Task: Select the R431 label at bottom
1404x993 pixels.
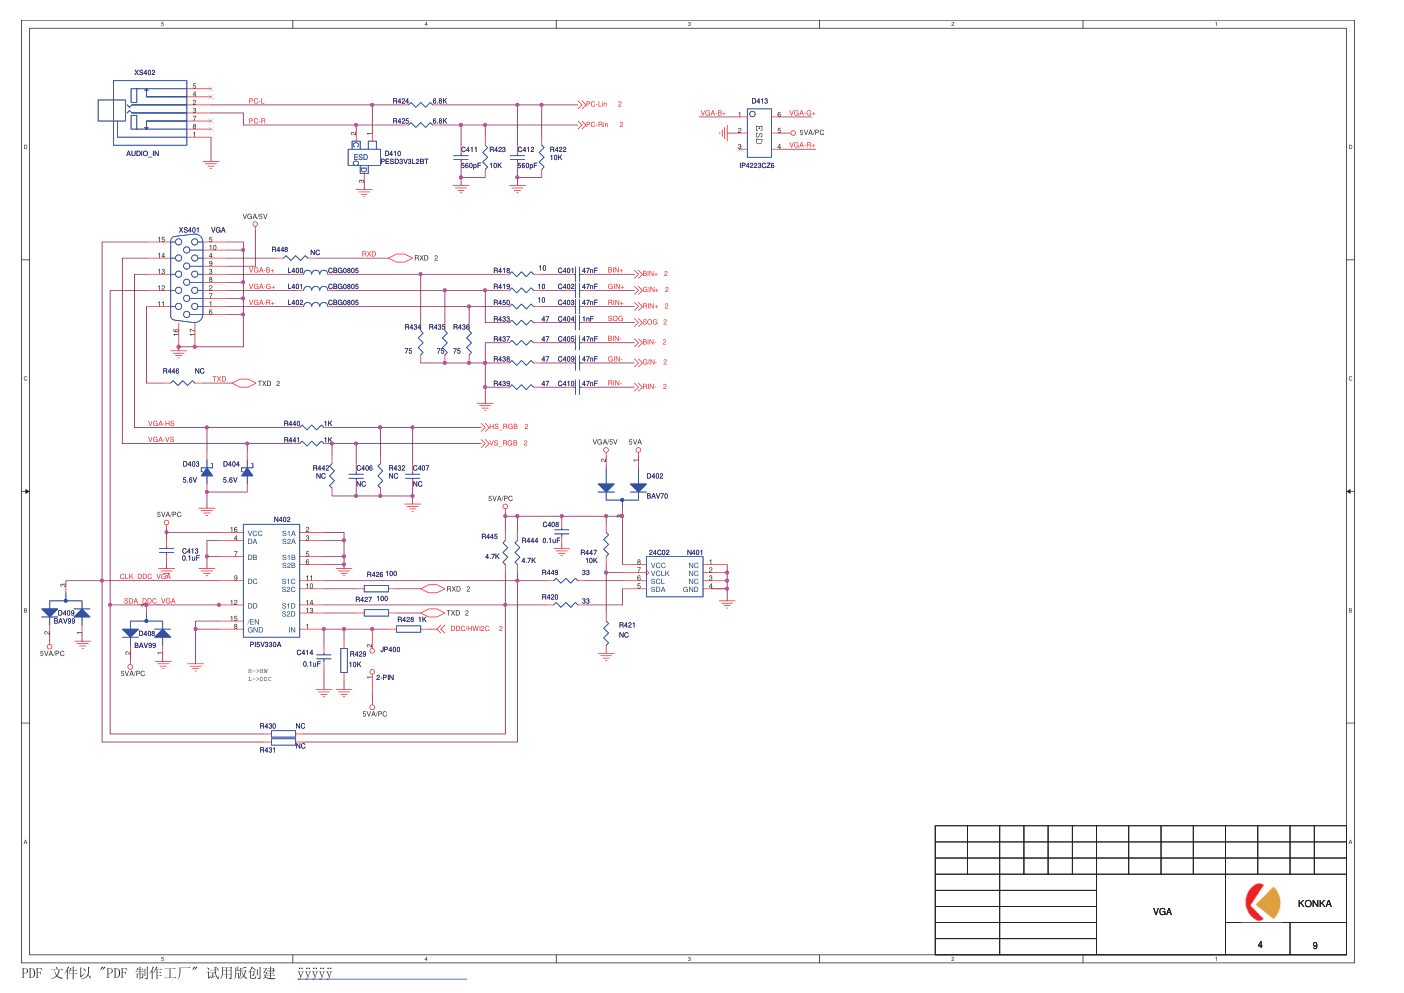Action: pyautogui.click(x=268, y=750)
